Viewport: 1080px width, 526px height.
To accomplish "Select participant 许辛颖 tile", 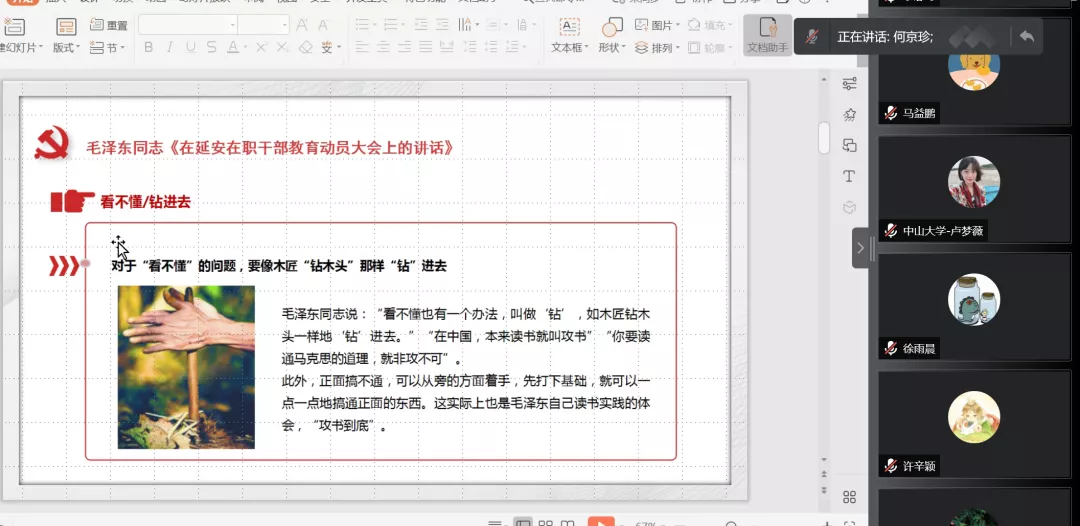I will [x=974, y=424].
